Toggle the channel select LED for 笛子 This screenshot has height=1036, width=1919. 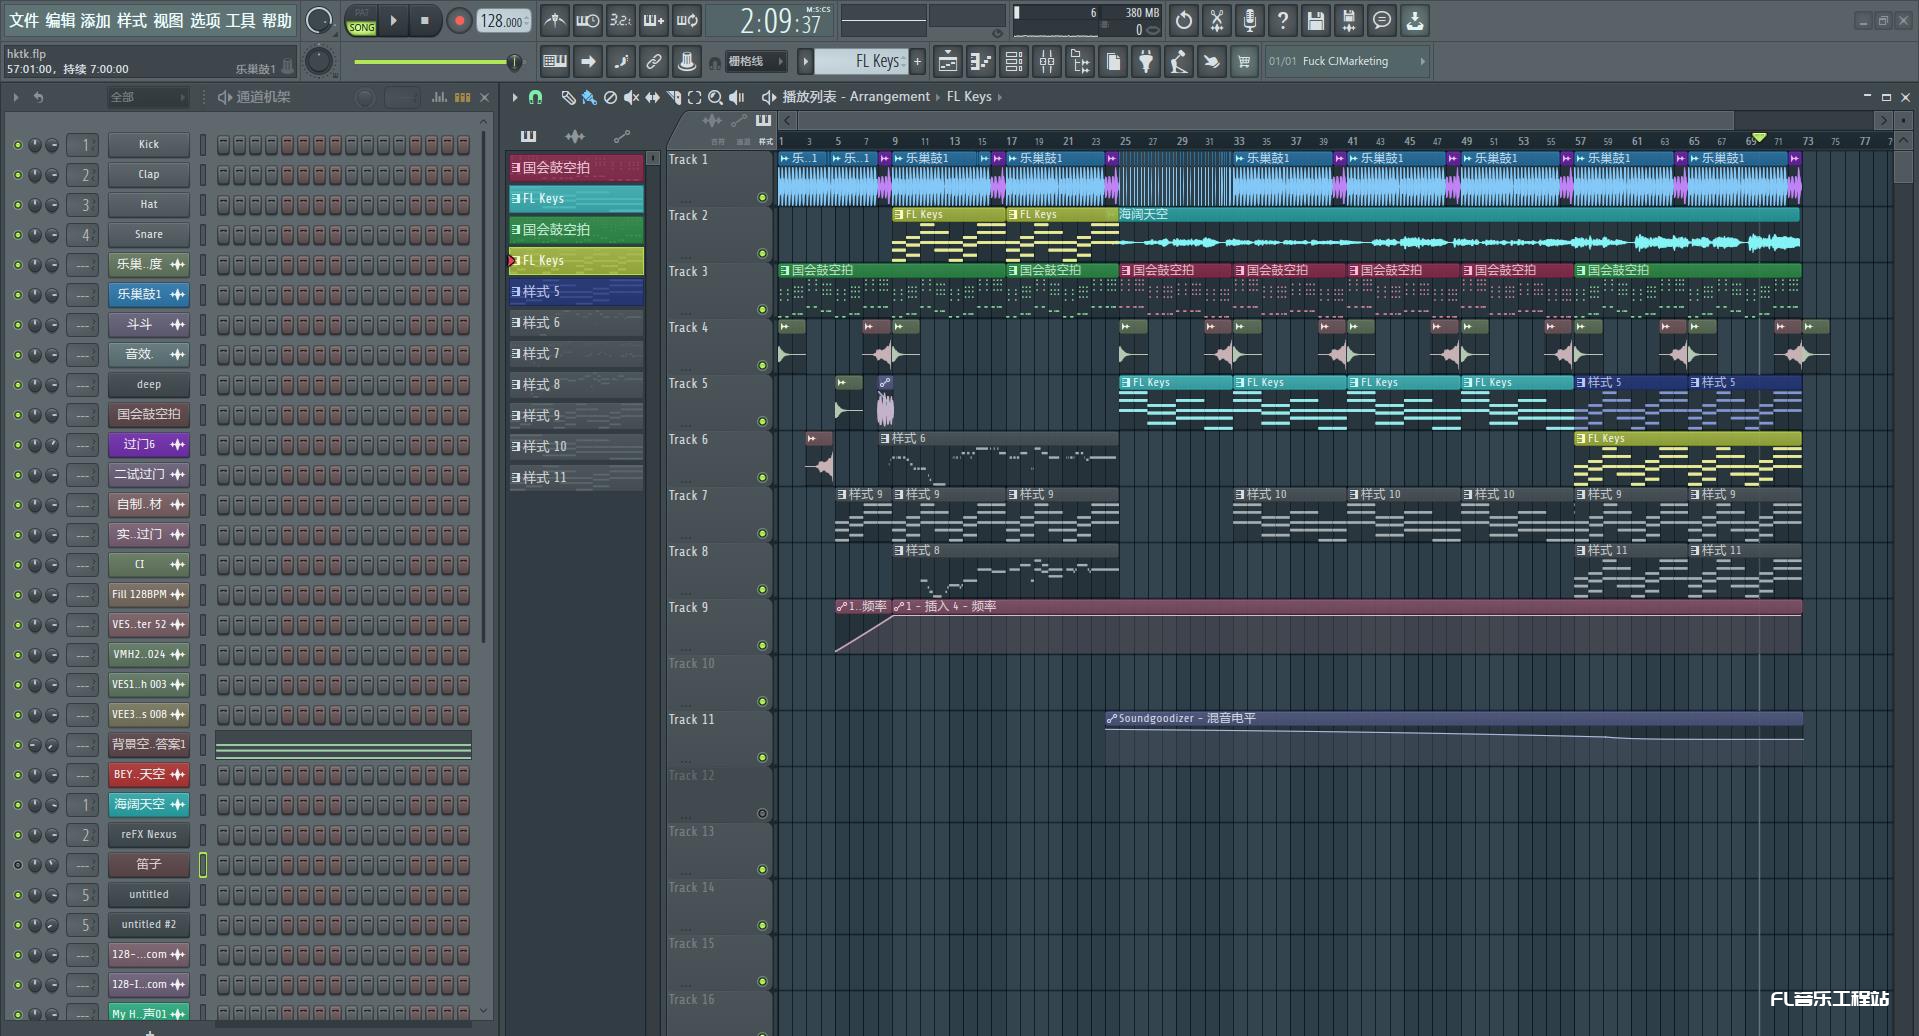tap(203, 865)
